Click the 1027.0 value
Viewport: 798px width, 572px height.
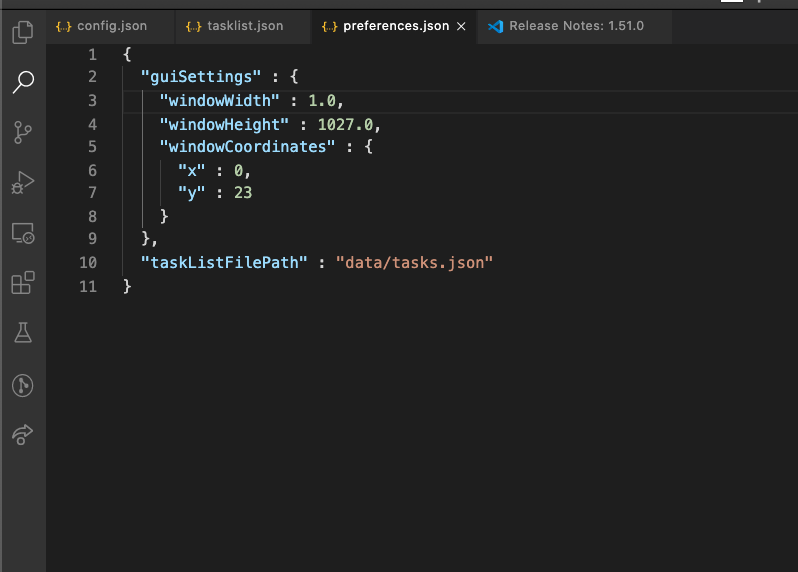(345, 125)
